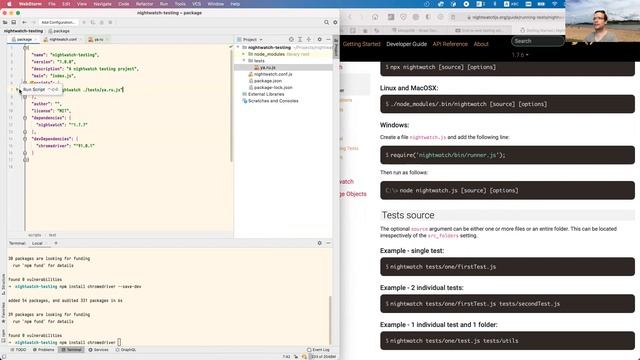Screen dimensions: 640x360
Task: Open the TODO tool window
Action: point(18,350)
